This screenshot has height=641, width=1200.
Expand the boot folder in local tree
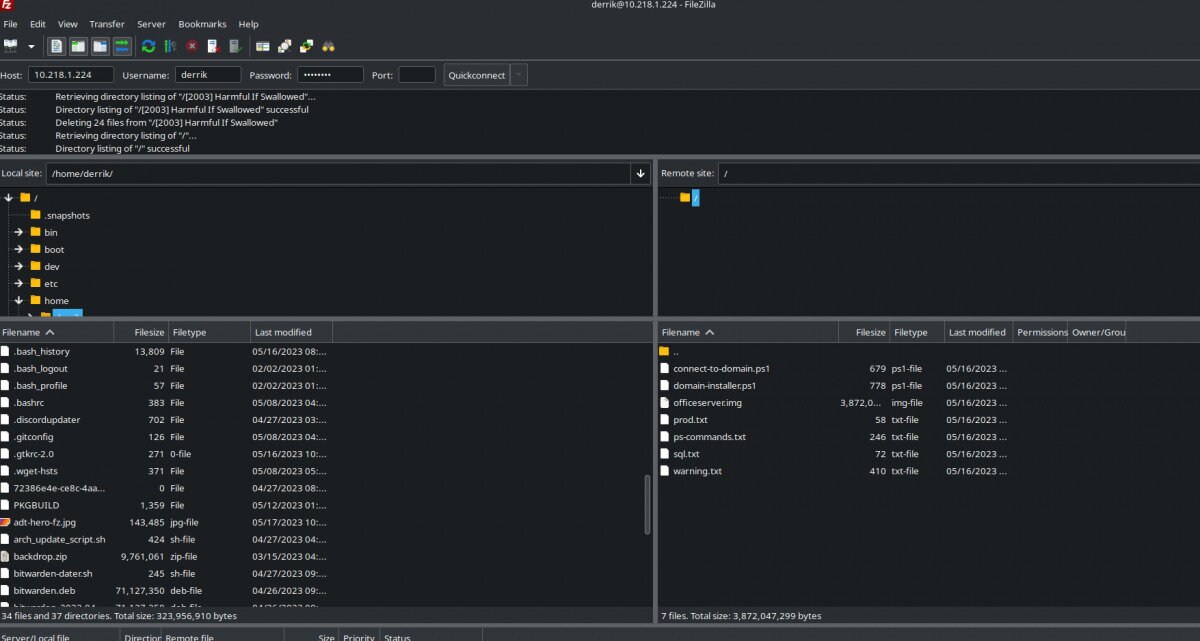[18, 249]
